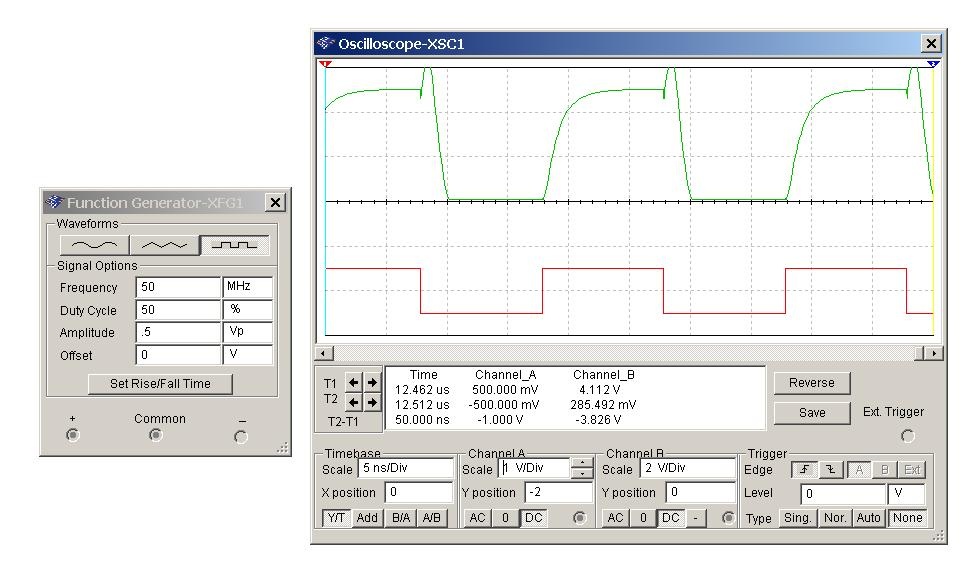This screenshot has height=565, width=966.
Task: Set Channel A coupling to AC
Action: (477, 518)
